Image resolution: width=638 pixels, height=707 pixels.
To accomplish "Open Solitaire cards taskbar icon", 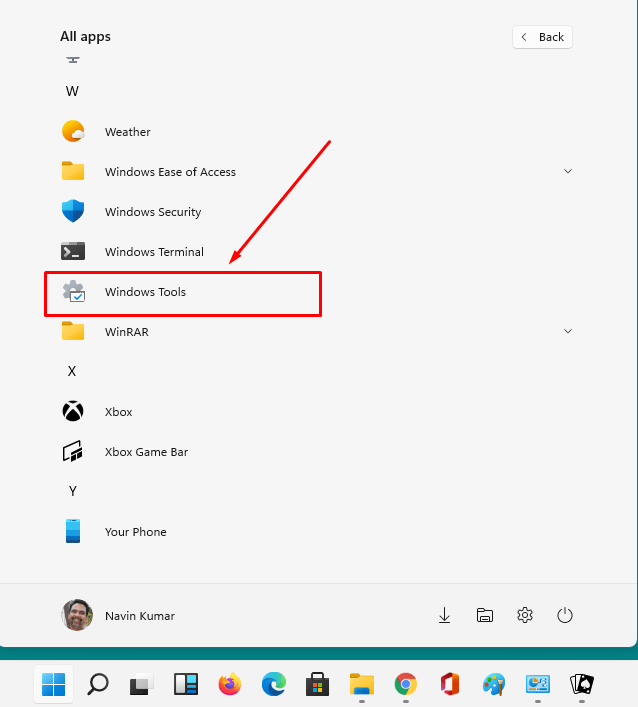I will pos(582,684).
